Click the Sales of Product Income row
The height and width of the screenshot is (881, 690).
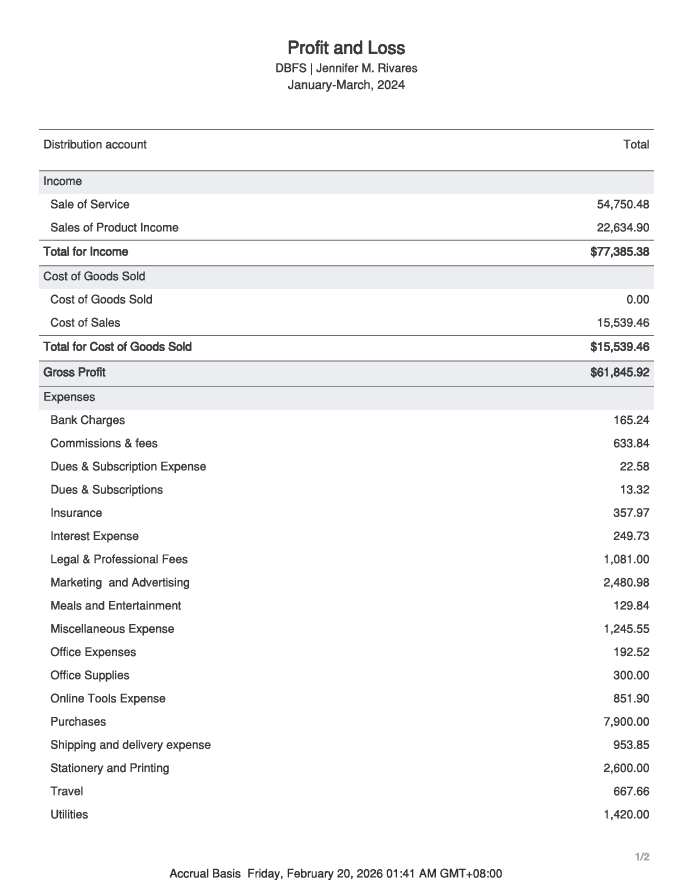(x=346, y=228)
